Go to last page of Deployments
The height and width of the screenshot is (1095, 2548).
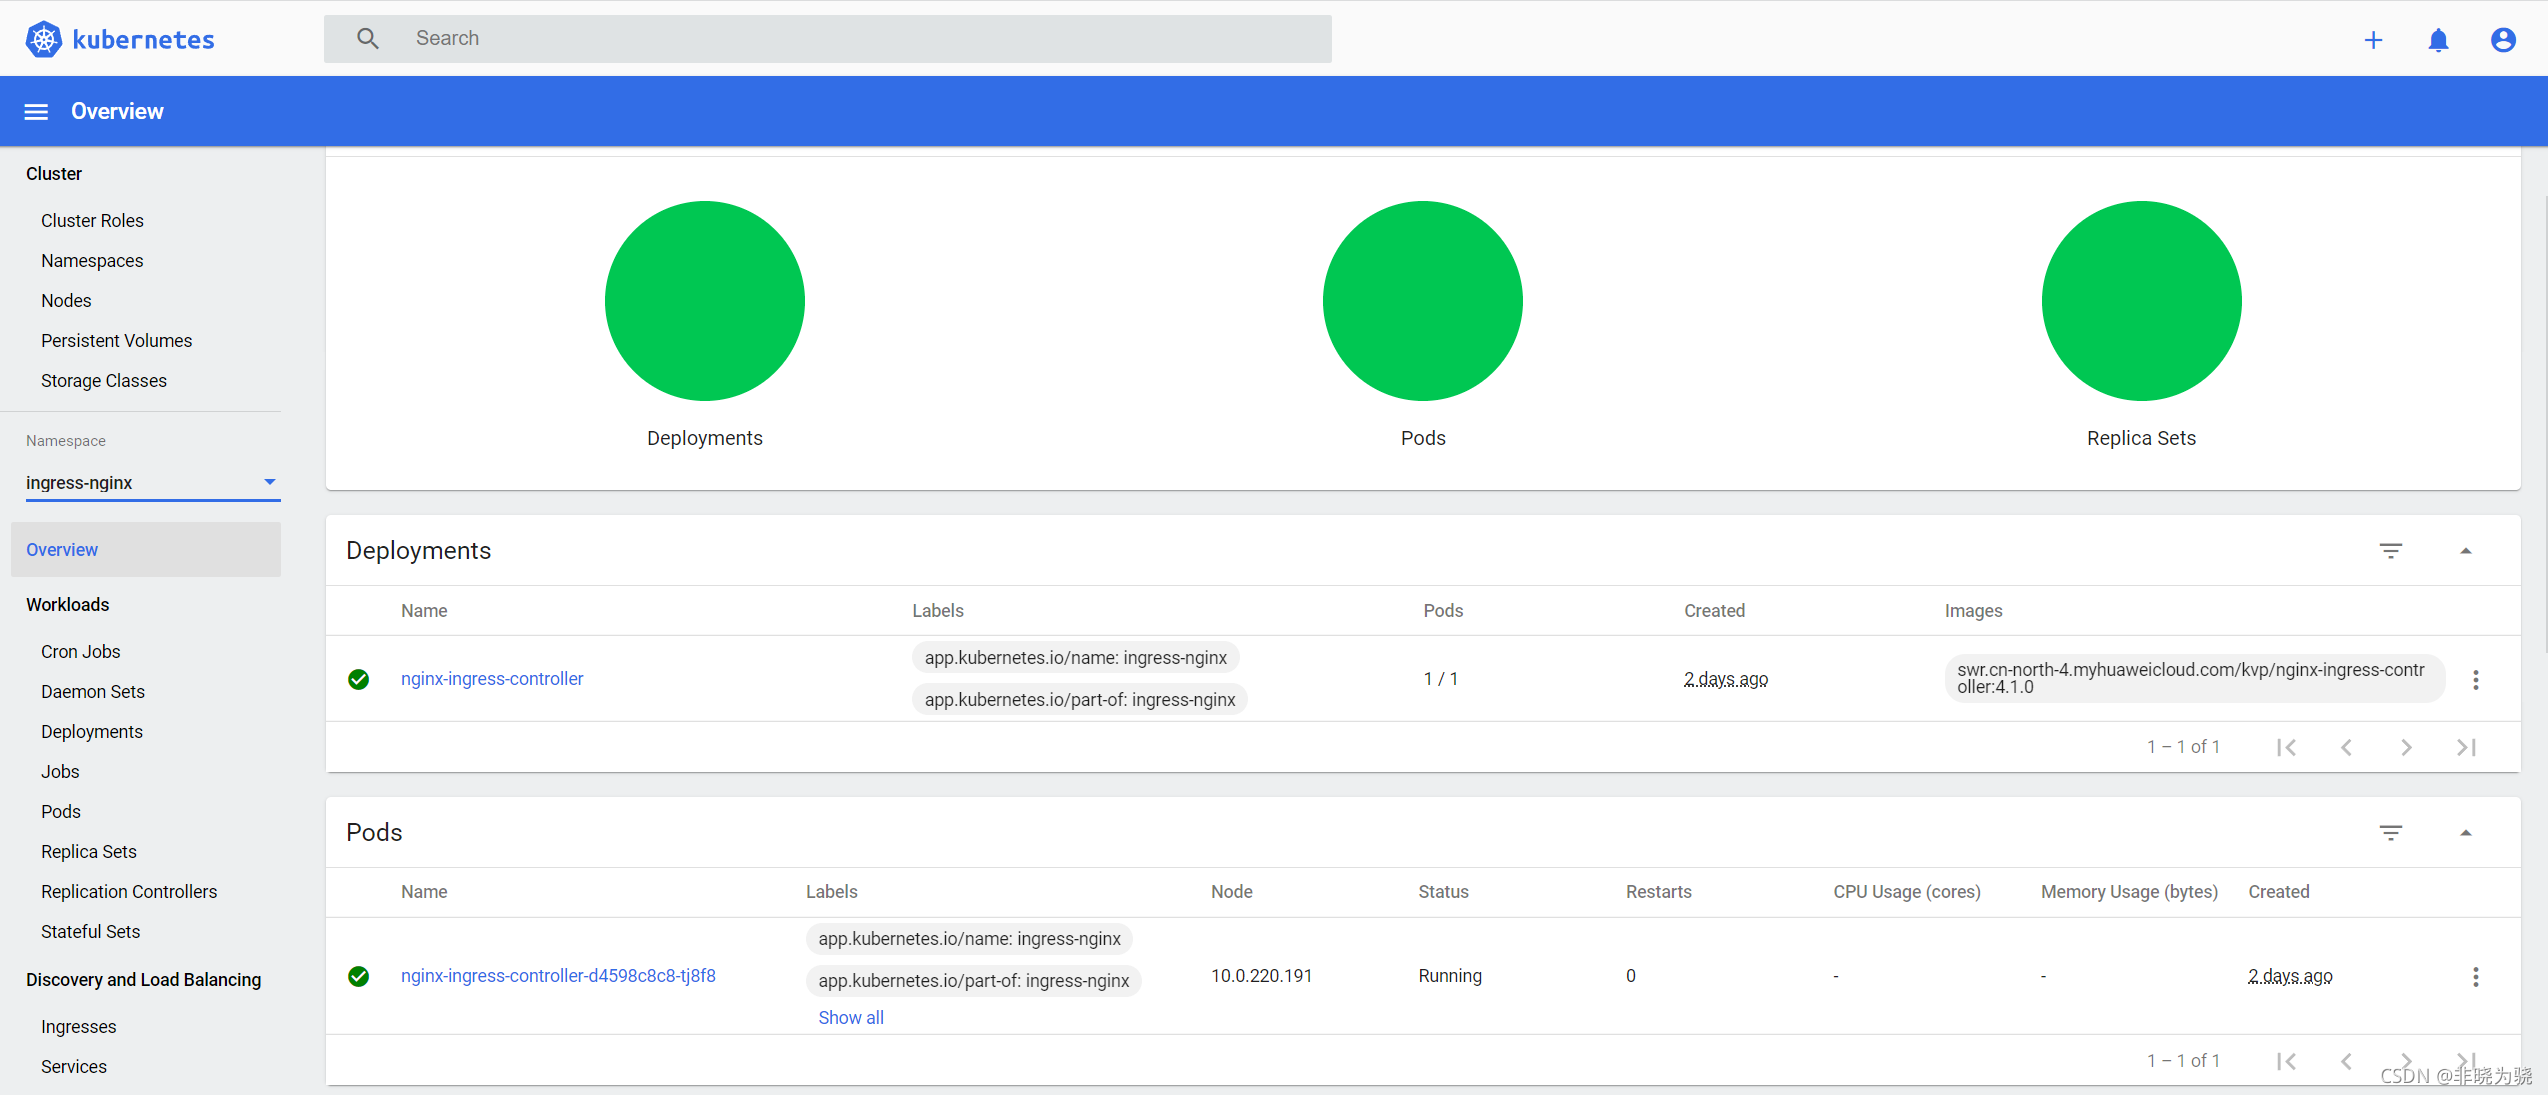click(2467, 747)
